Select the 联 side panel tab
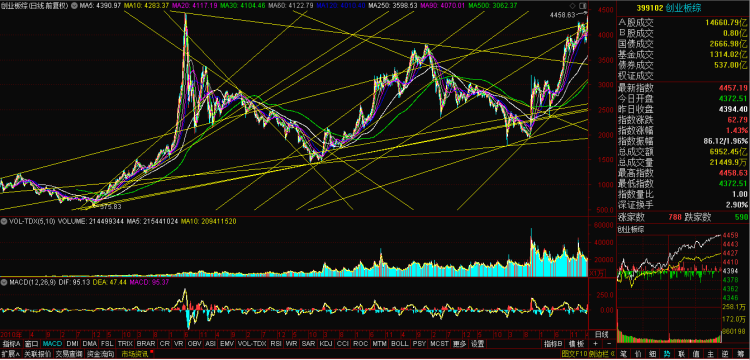The image size is (750, 360). pos(681,354)
